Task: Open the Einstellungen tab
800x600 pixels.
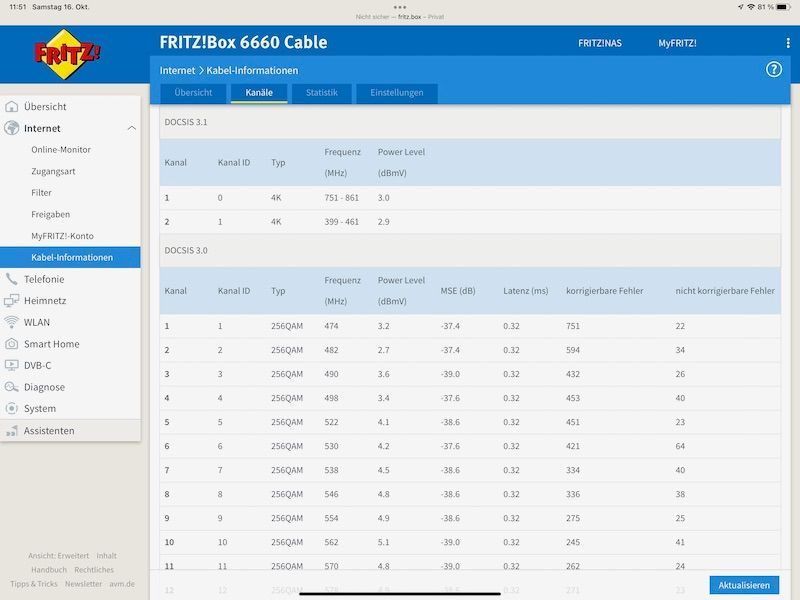Action: (x=396, y=93)
